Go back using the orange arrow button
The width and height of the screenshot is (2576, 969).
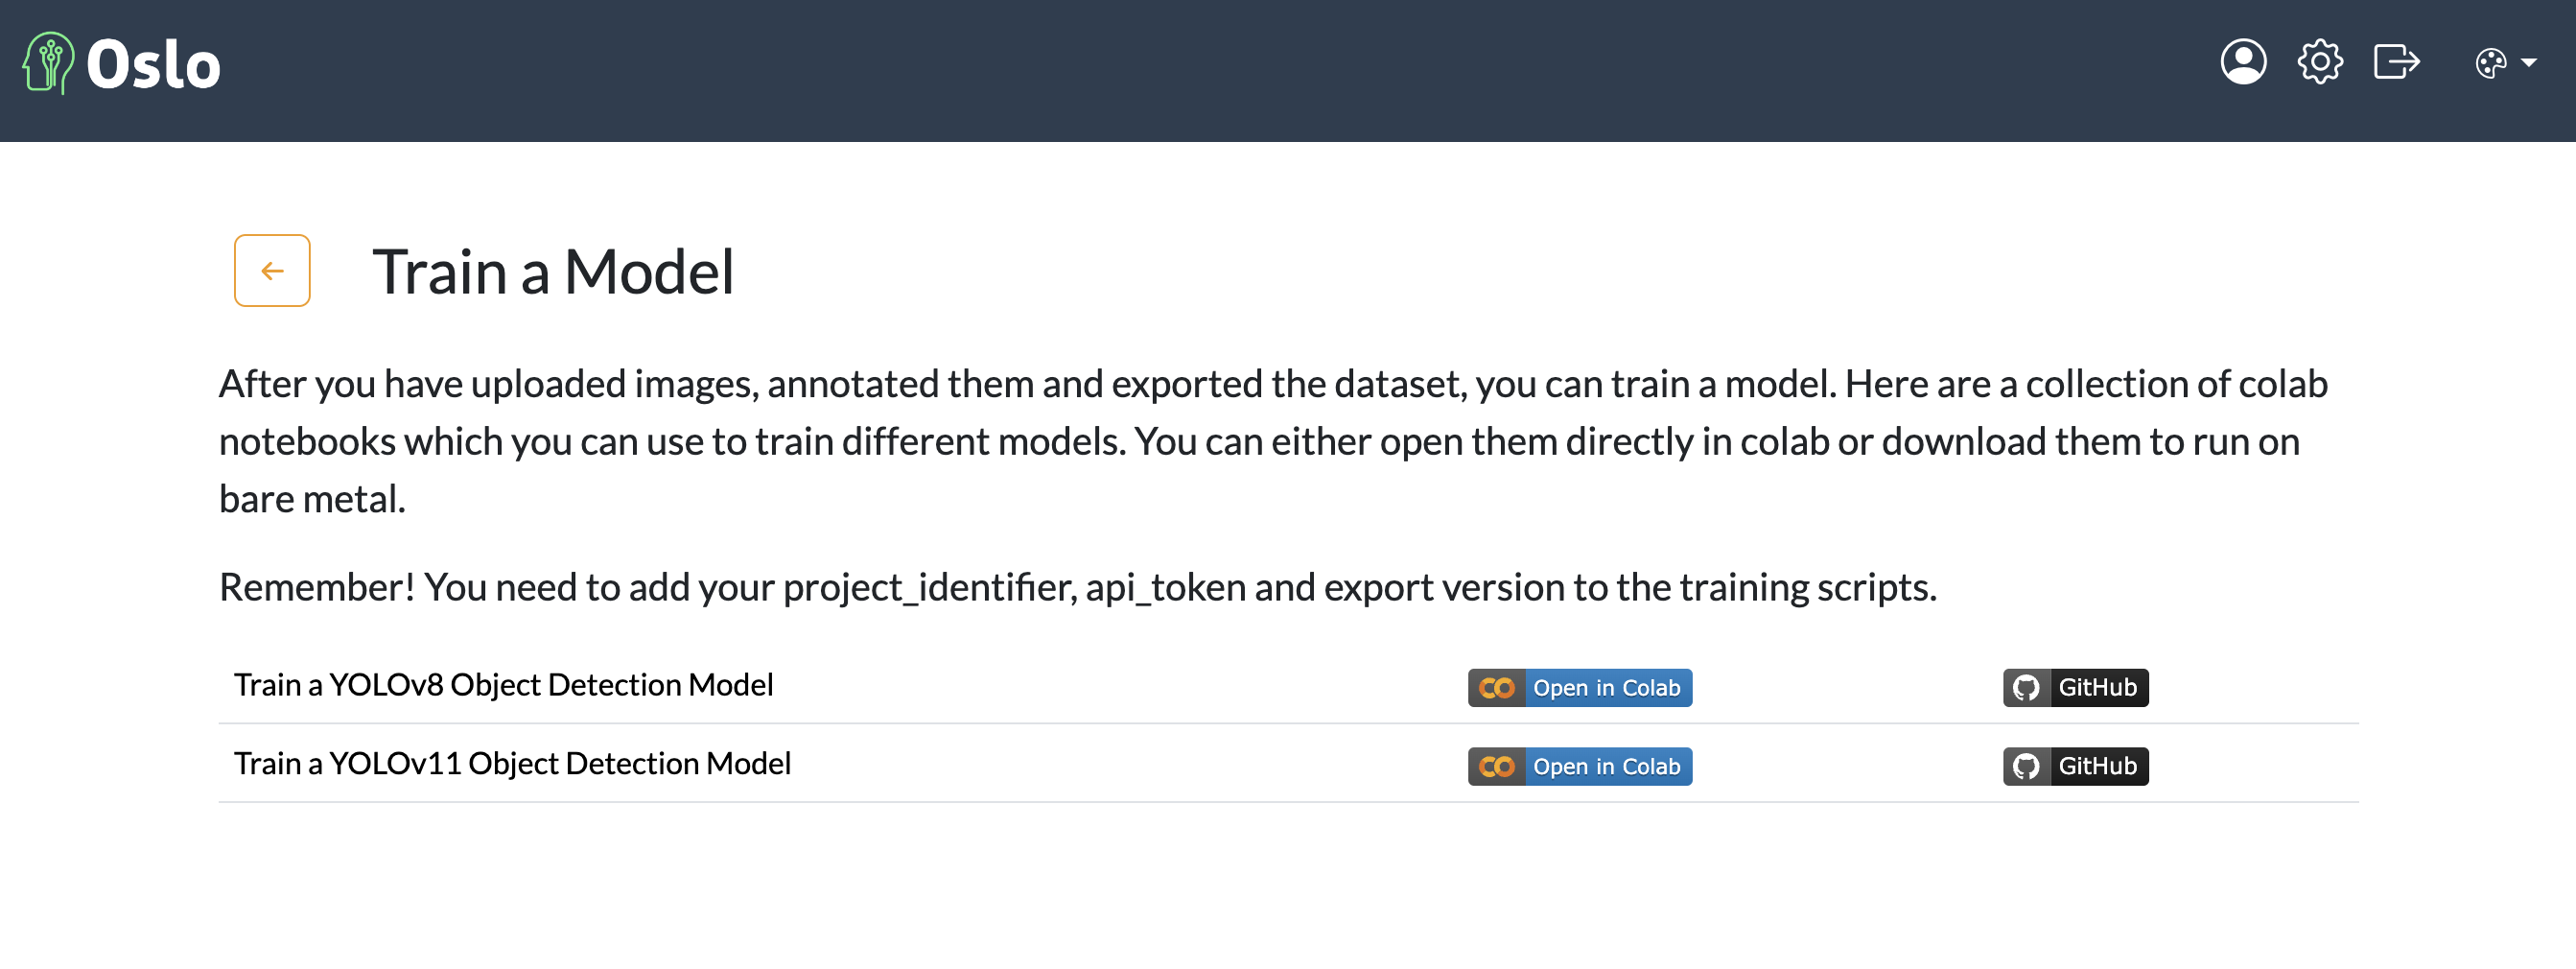272,270
